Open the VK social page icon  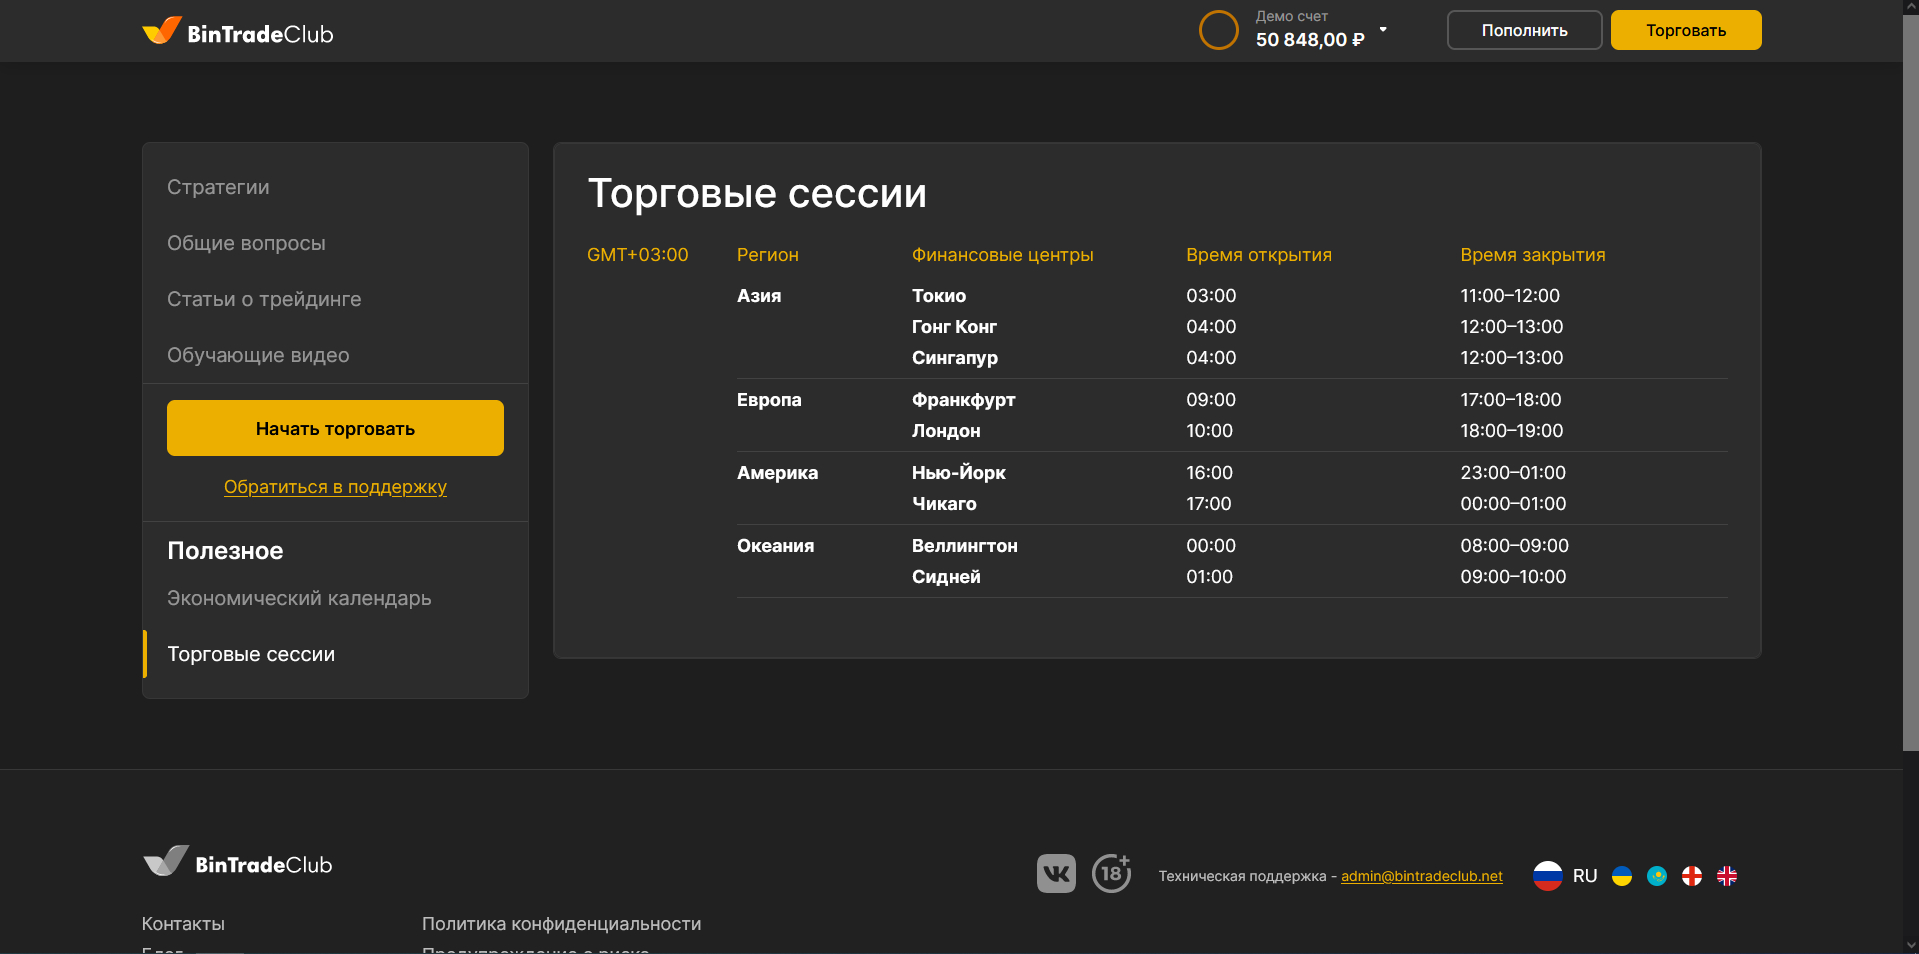tap(1056, 874)
